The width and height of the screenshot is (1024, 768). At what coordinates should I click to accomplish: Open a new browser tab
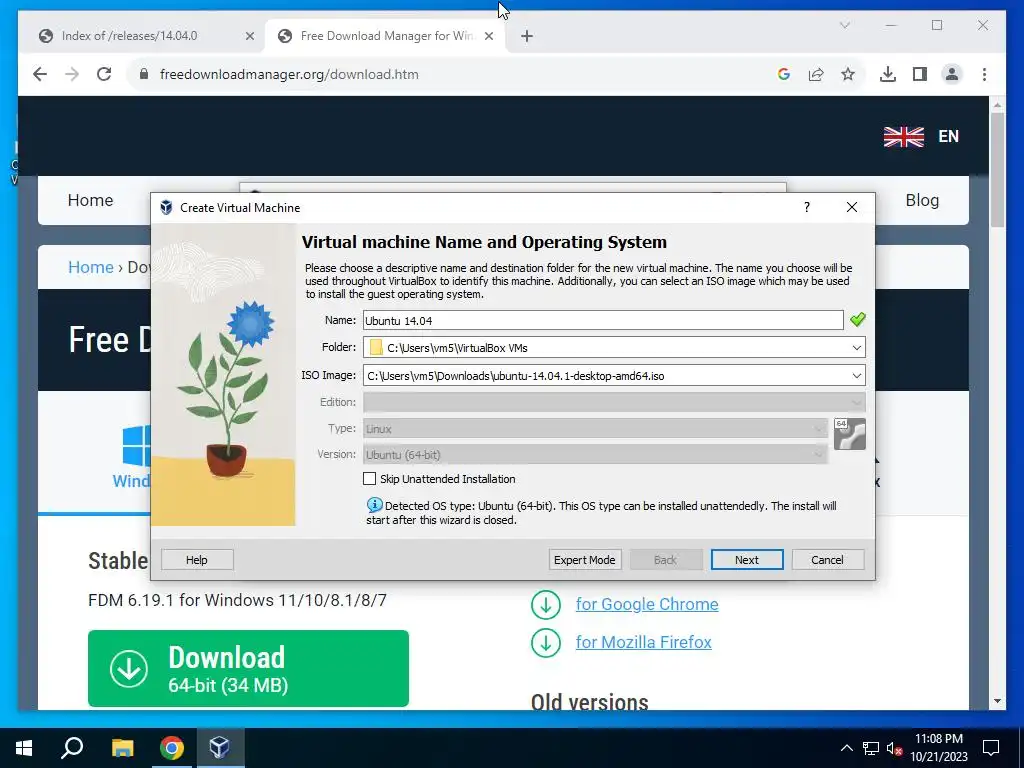[x=527, y=36]
